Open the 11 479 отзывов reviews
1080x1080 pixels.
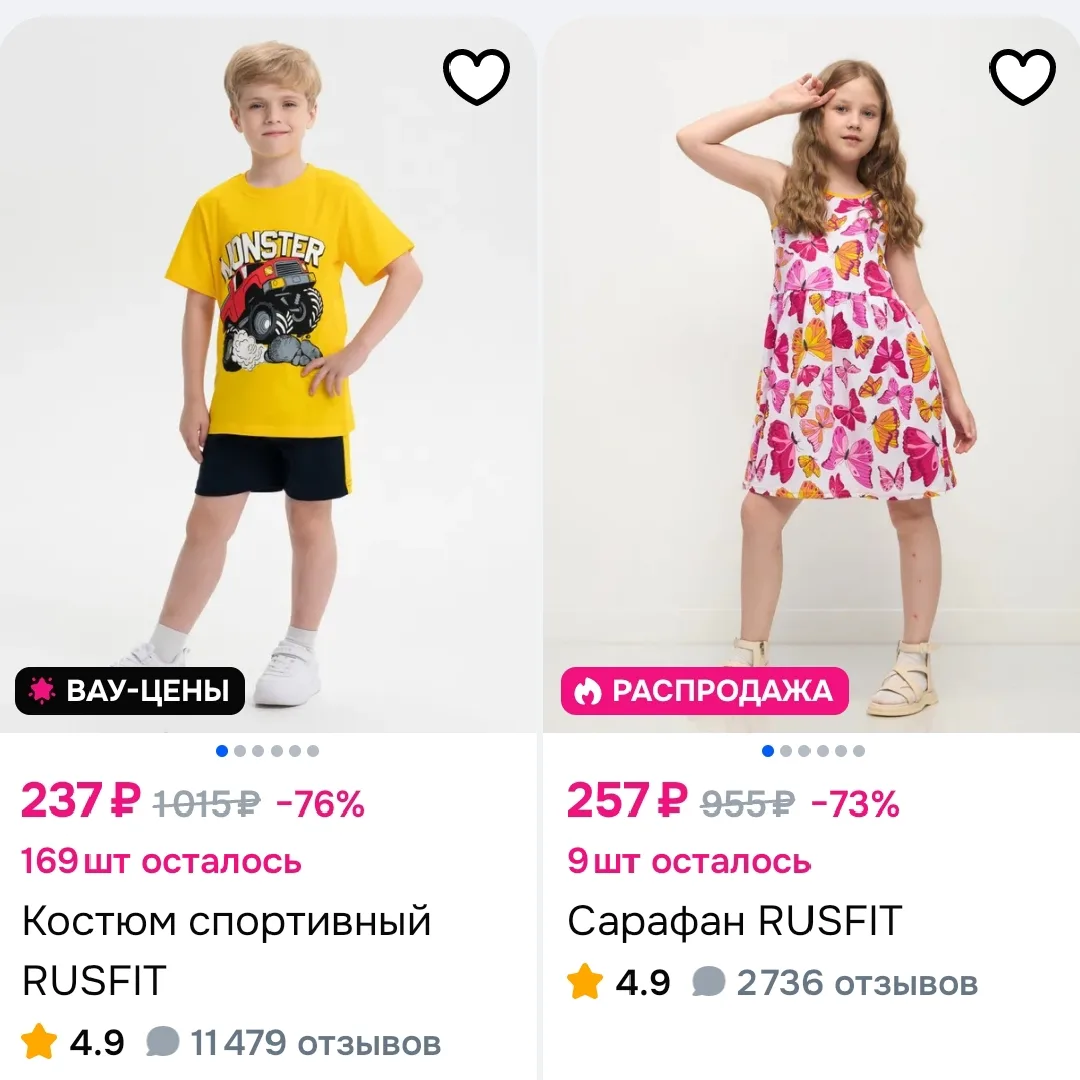click(315, 1043)
